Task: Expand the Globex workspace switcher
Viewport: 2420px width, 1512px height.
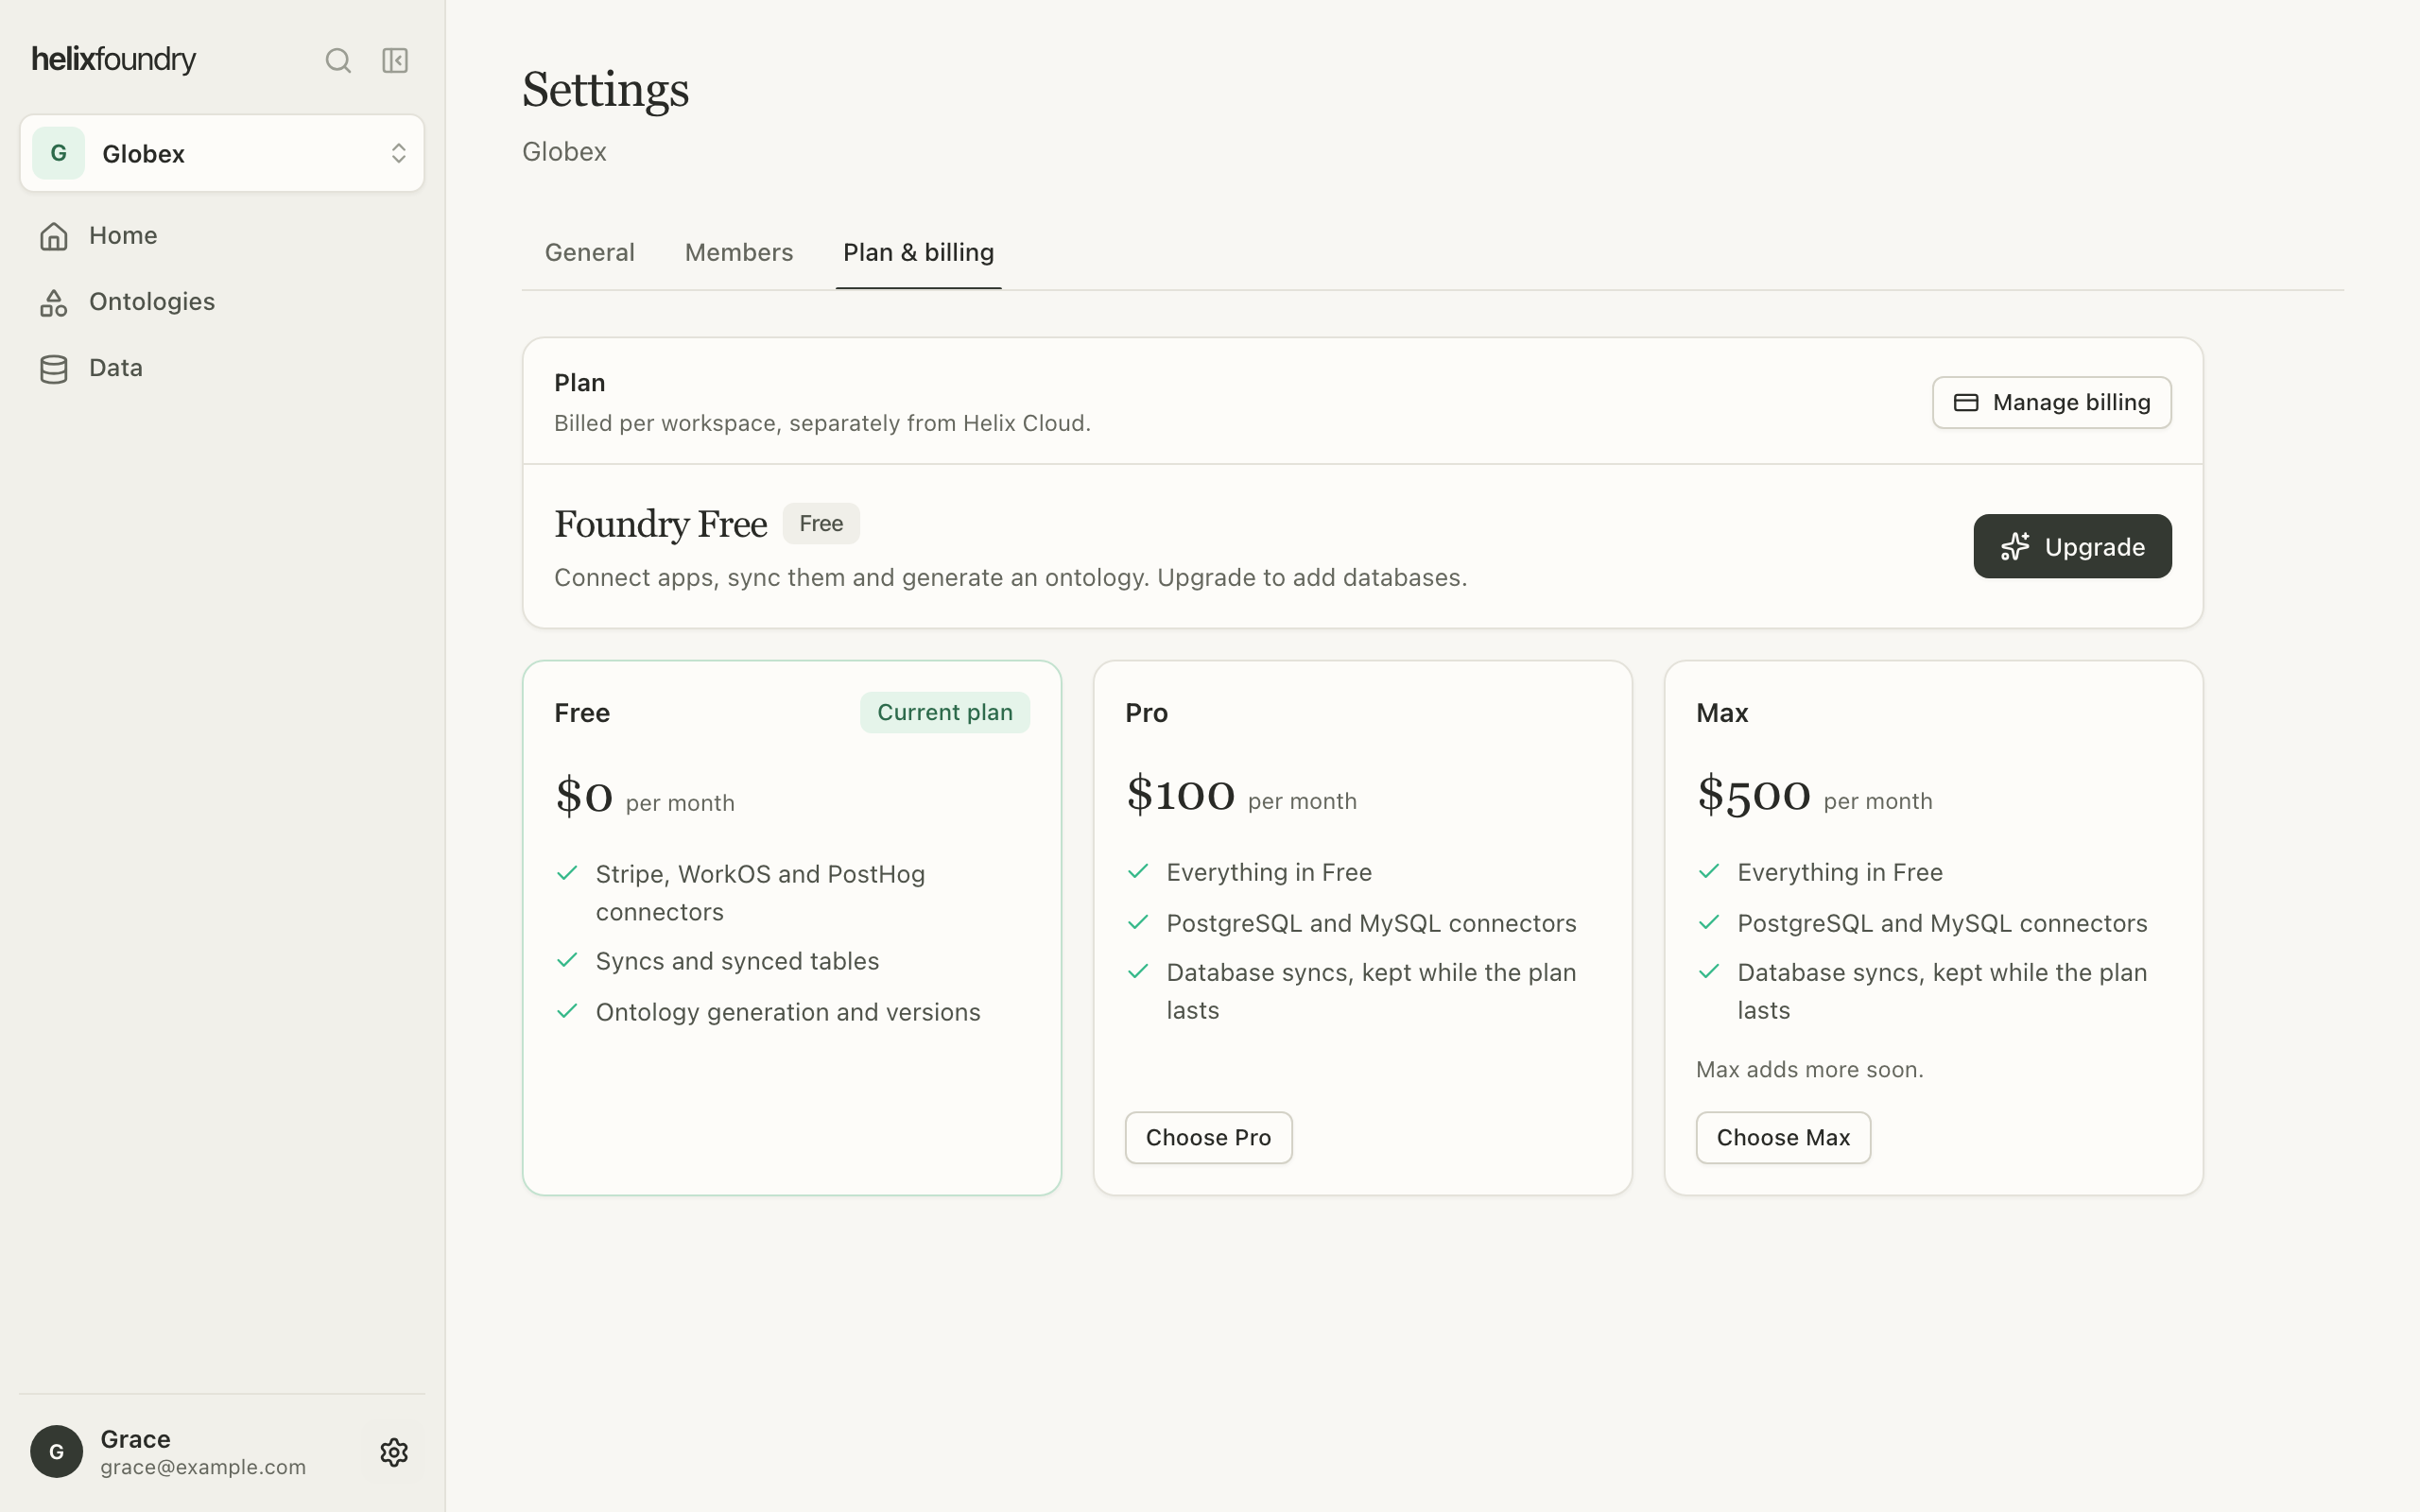Action: click(x=222, y=153)
